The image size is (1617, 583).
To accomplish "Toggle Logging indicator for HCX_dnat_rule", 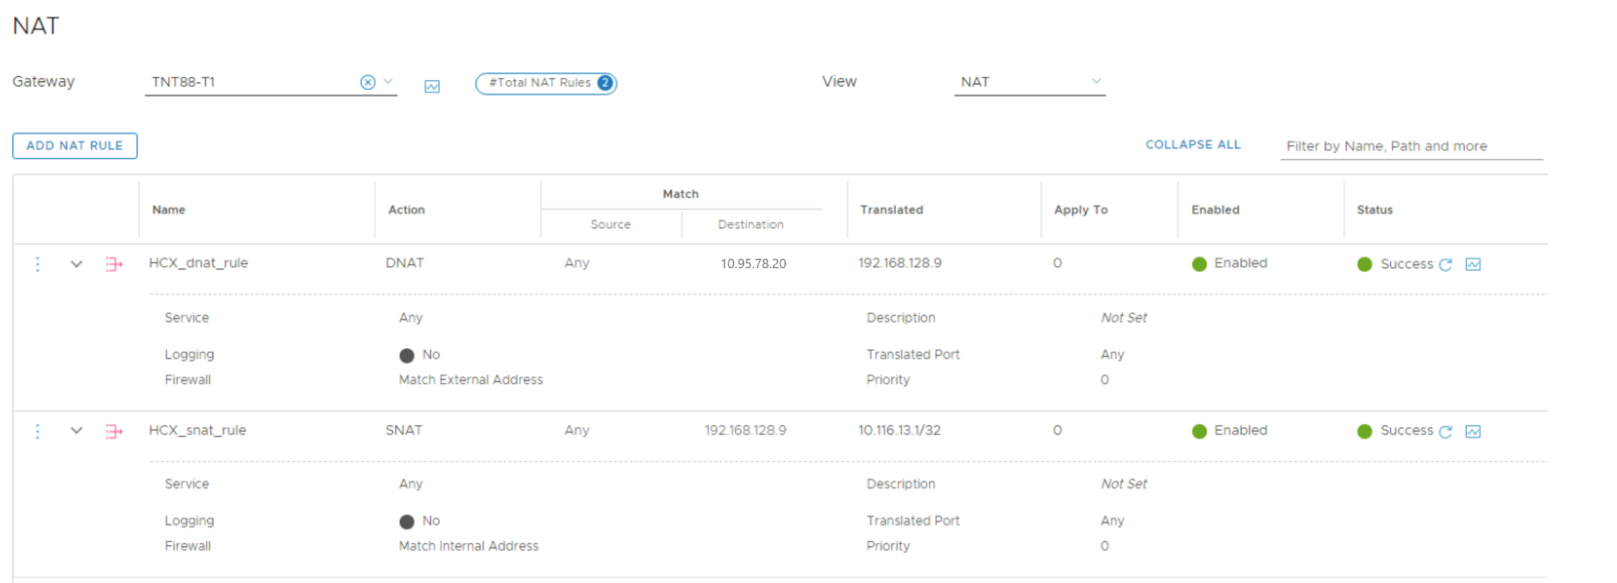I will click(x=407, y=356).
